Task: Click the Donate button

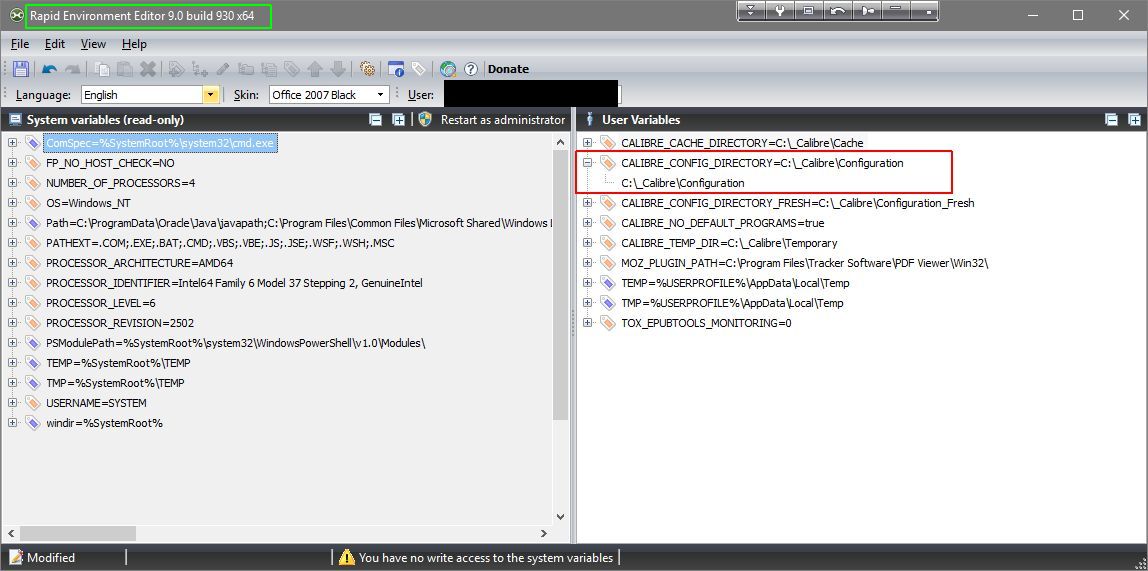Action: (x=508, y=69)
